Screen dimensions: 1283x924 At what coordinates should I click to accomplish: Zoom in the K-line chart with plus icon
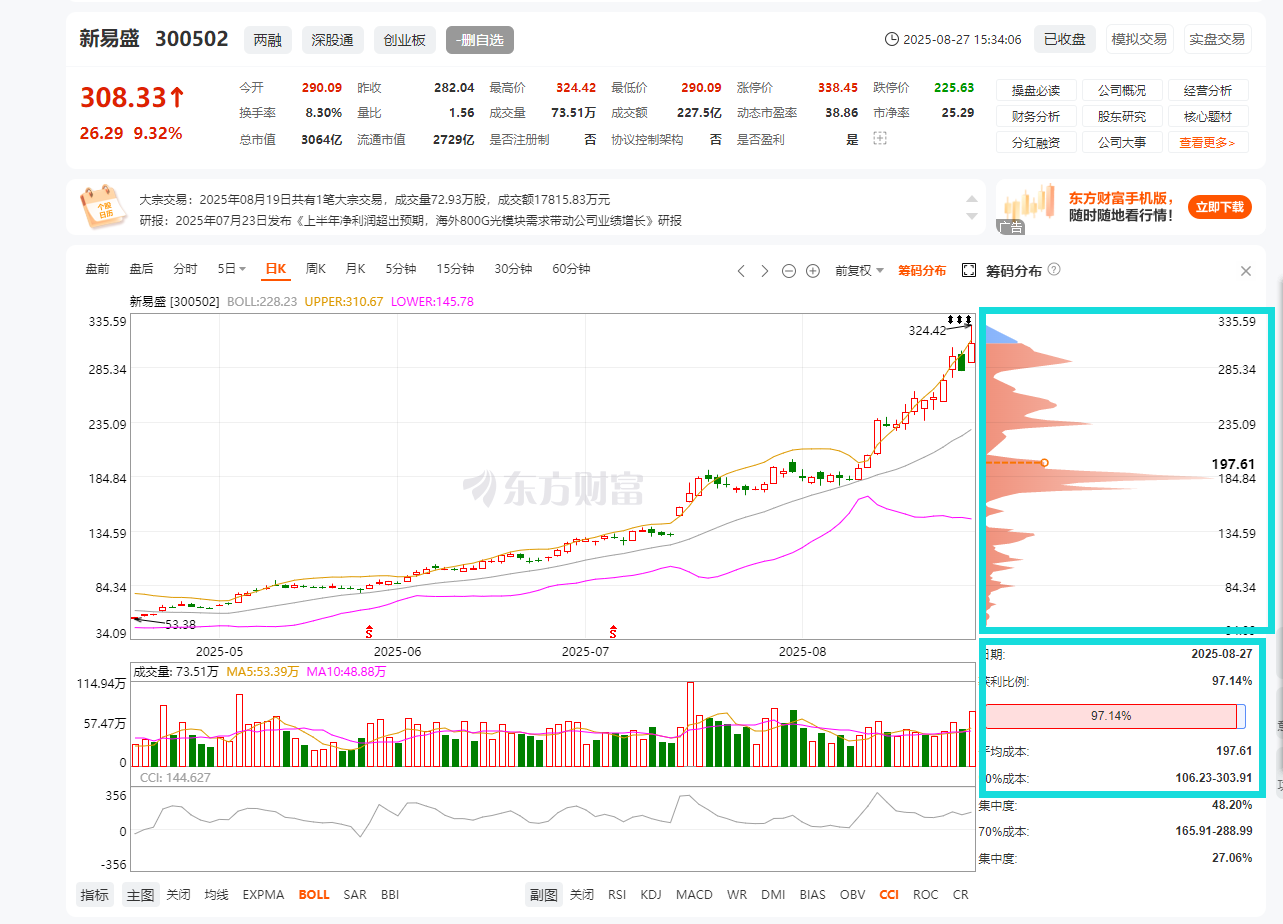click(x=813, y=271)
